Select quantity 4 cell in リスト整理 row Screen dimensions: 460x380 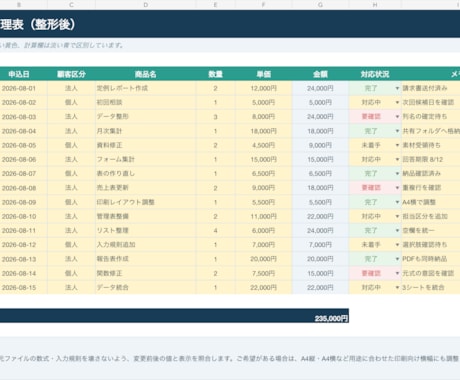(216, 231)
